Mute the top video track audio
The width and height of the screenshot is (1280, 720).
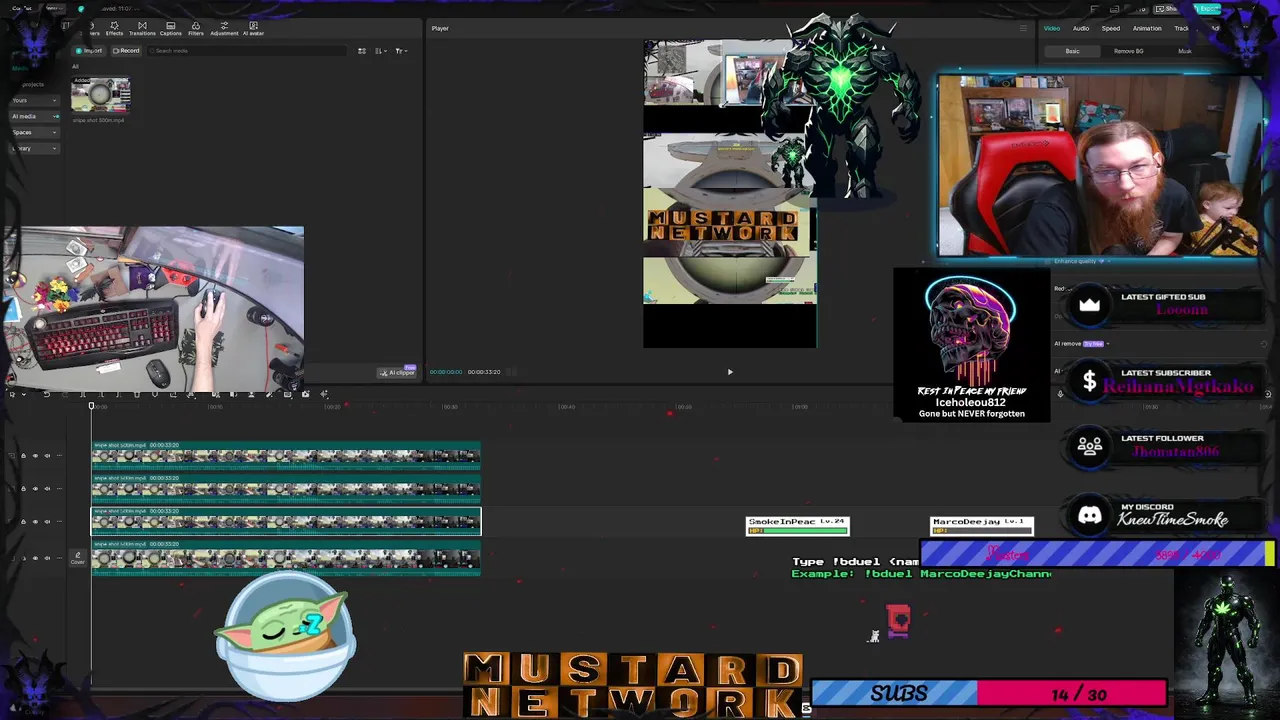click(48, 456)
